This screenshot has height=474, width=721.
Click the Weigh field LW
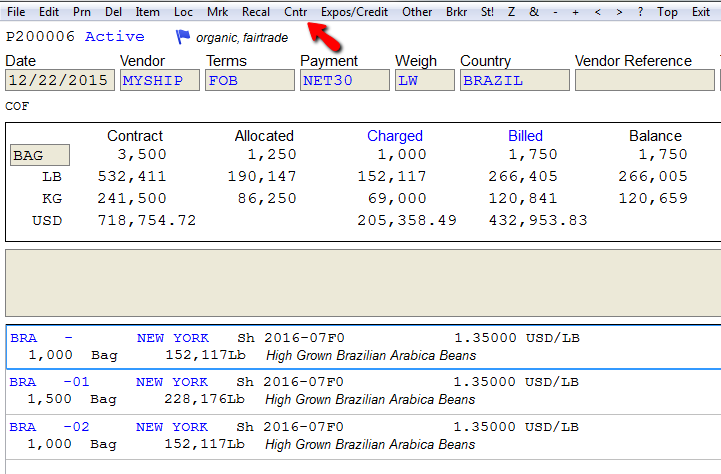(425, 80)
